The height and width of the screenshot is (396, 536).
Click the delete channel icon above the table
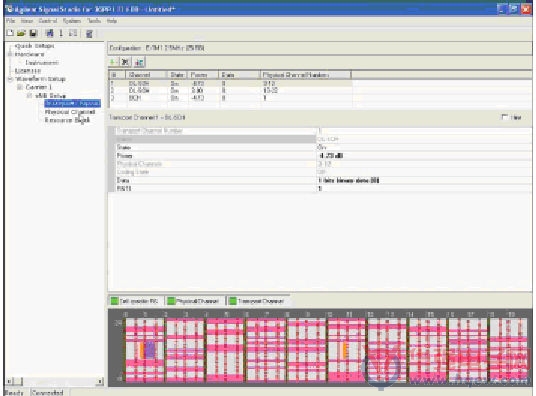tap(125, 62)
